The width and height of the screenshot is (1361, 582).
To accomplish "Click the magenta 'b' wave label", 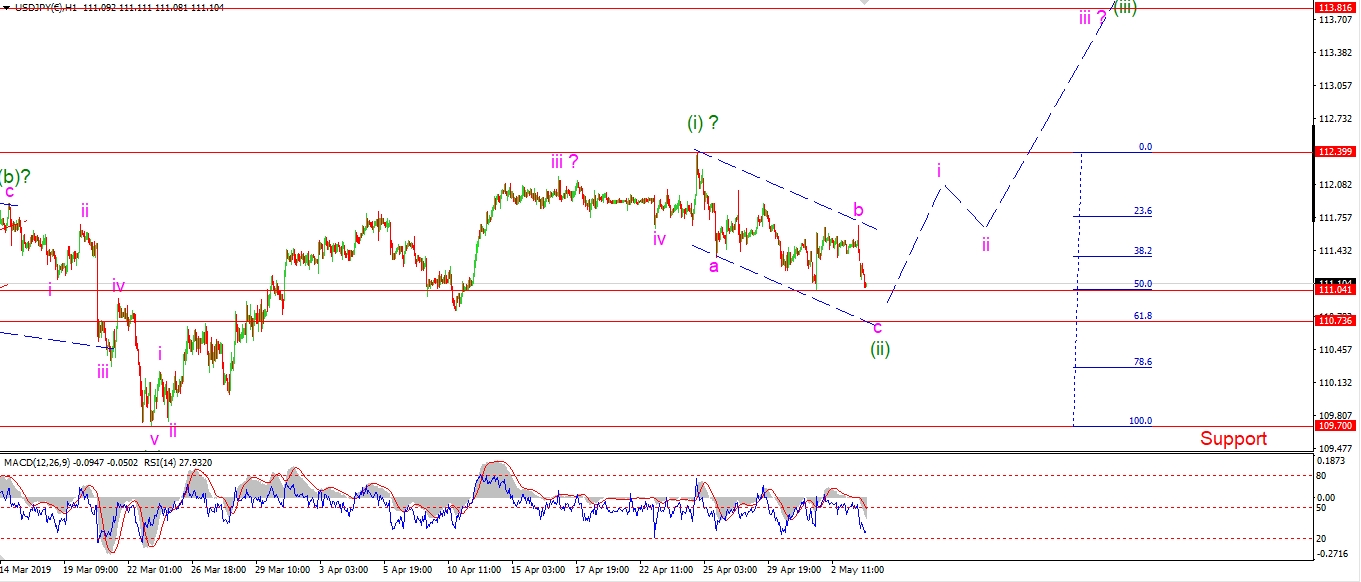I will click(x=858, y=210).
